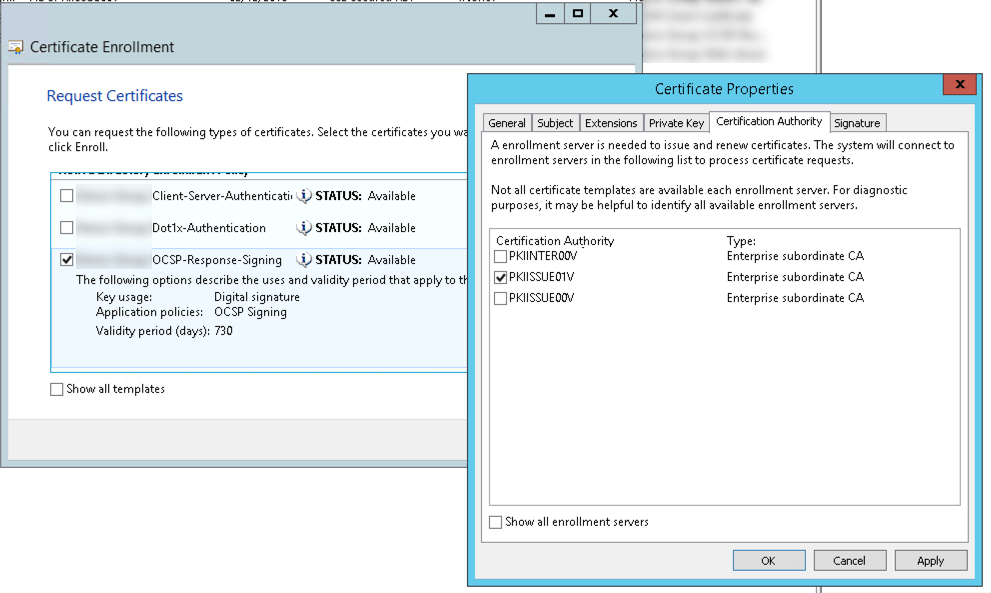Viewport: 991px width, 593px height.
Task: Click Enterprise subordinate CA for PKIISSUE01V
Action: [x=795, y=277]
